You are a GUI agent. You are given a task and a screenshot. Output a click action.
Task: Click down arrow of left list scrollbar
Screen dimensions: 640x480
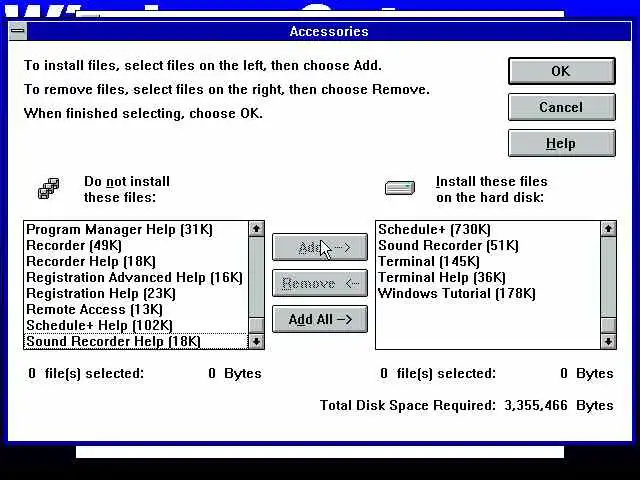(256, 341)
